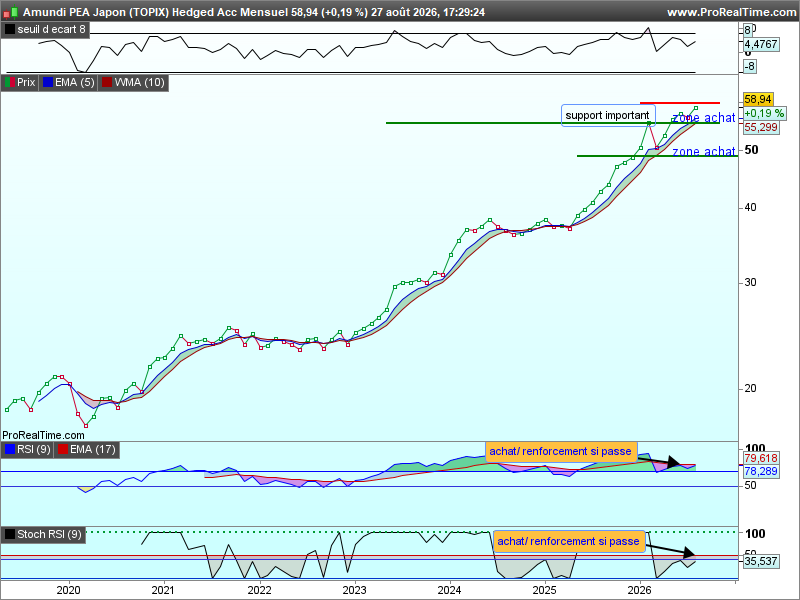The image size is (800, 600).
Task: Select lower 'zone achat' text near 50
Action: tap(704, 152)
